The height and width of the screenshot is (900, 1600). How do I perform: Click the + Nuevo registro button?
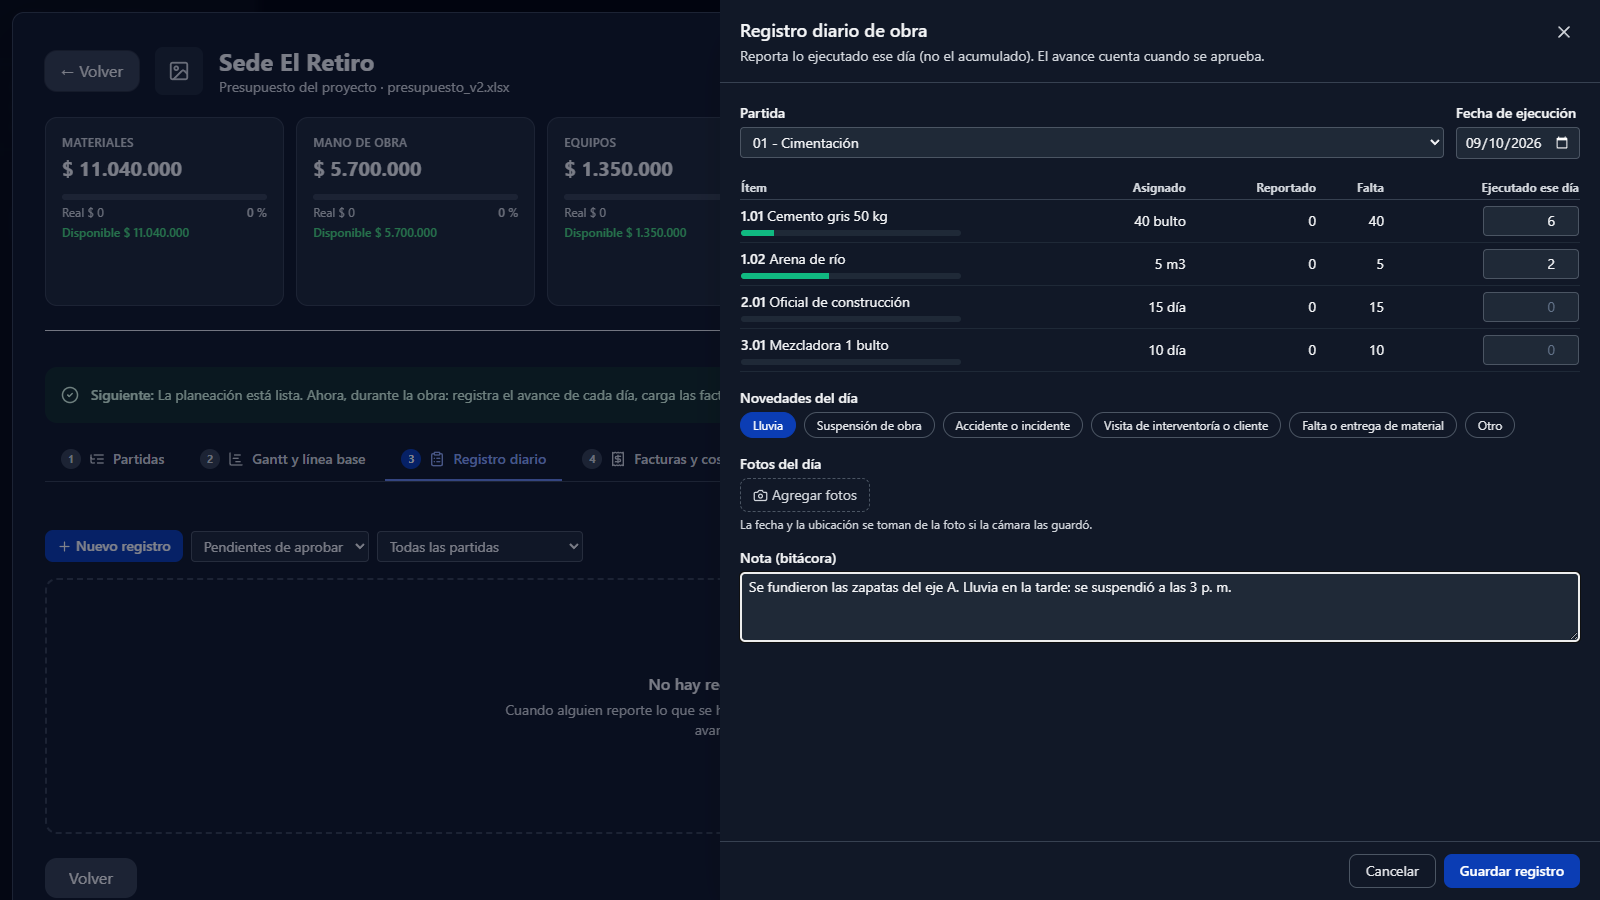114,546
